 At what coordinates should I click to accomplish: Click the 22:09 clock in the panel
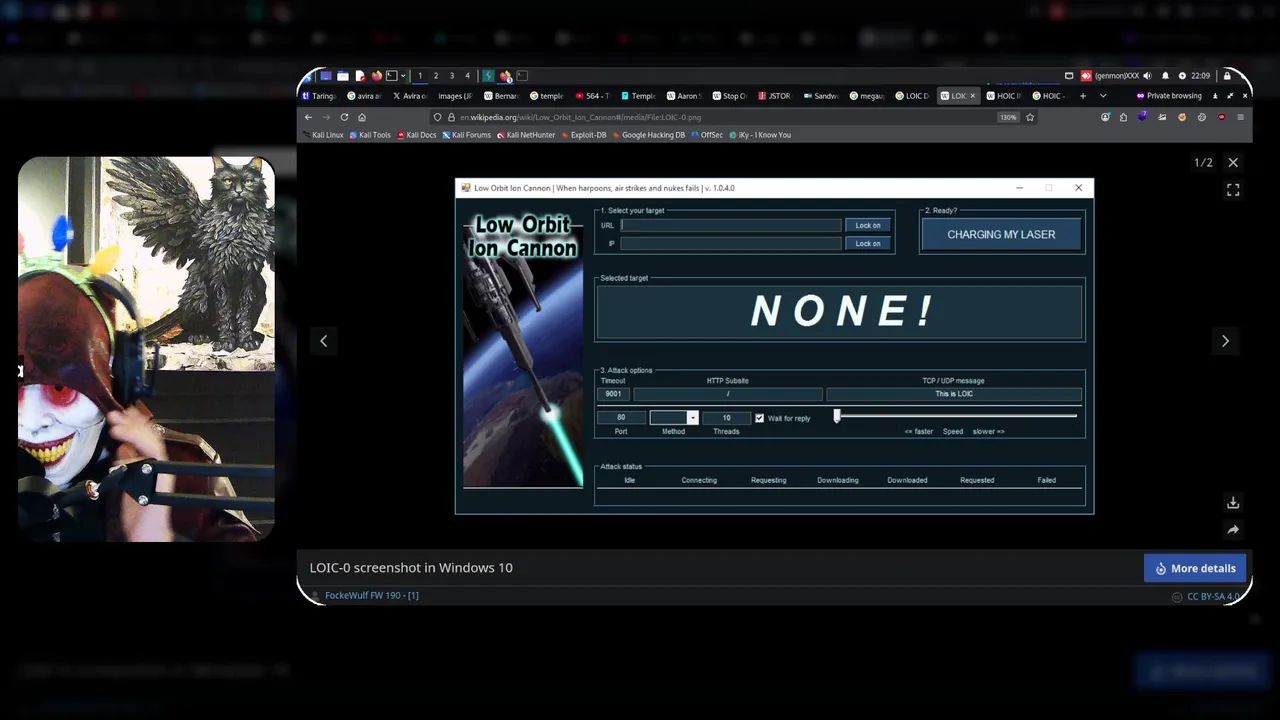tap(1200, 76)
